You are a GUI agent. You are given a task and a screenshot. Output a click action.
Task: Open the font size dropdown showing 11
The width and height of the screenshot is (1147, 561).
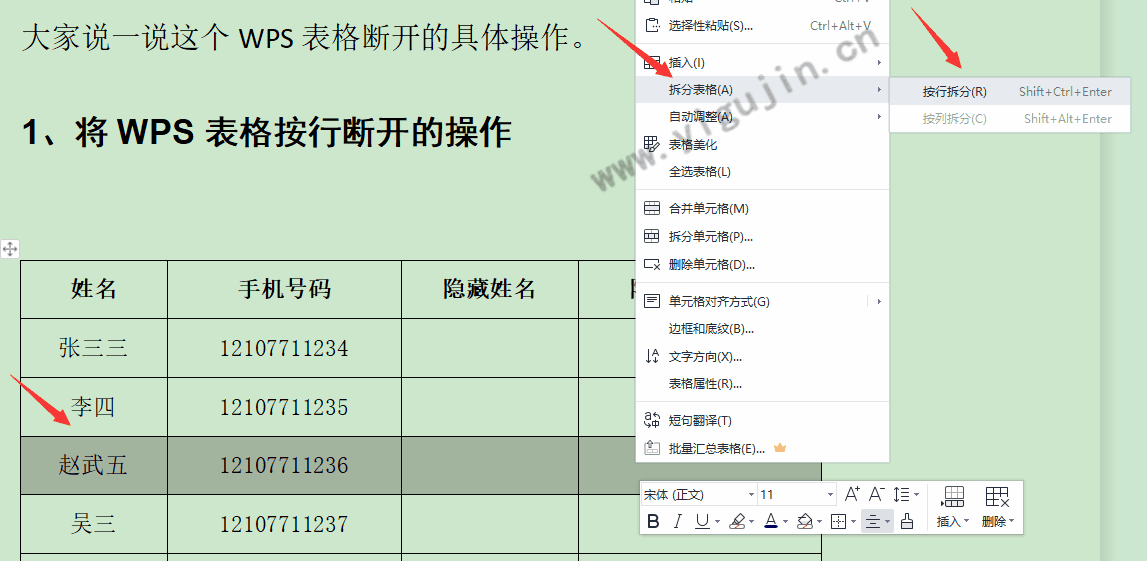coord(797,495)
